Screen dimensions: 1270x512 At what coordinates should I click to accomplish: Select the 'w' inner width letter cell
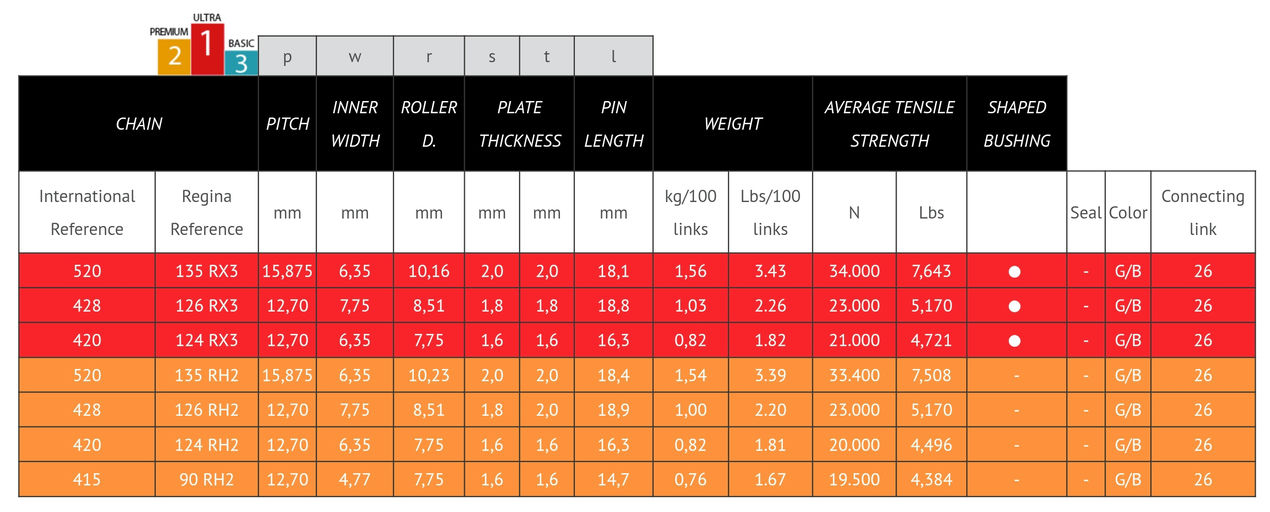click(x=355, y=57)
